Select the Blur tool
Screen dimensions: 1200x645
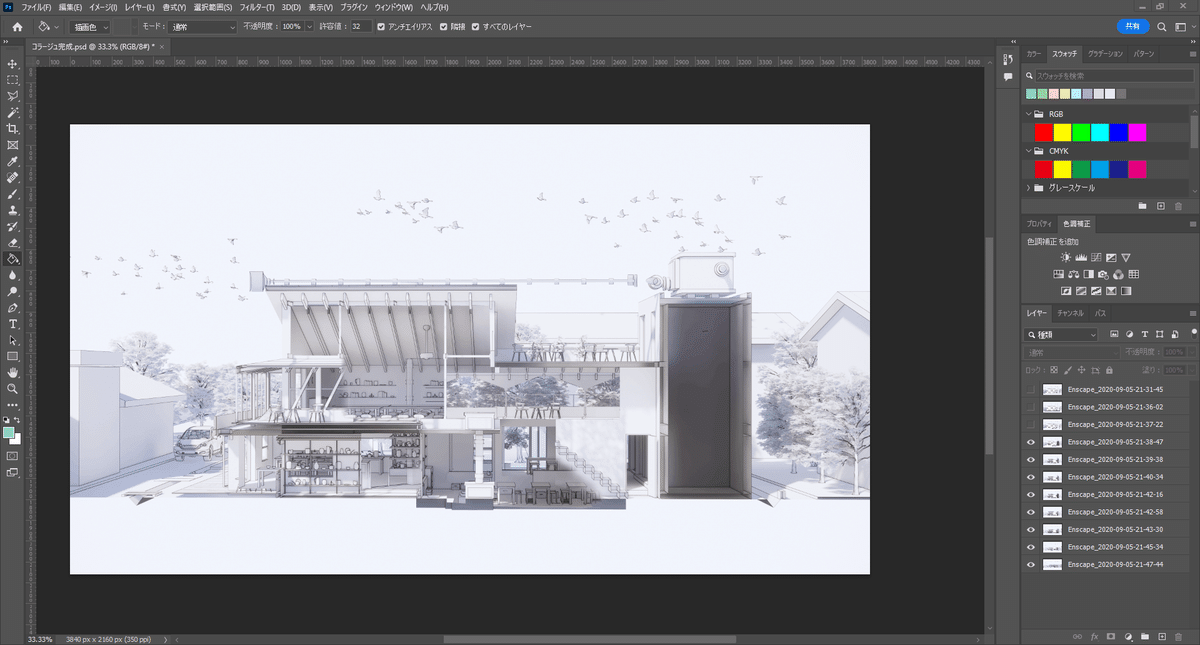click(x=13, y=274)
